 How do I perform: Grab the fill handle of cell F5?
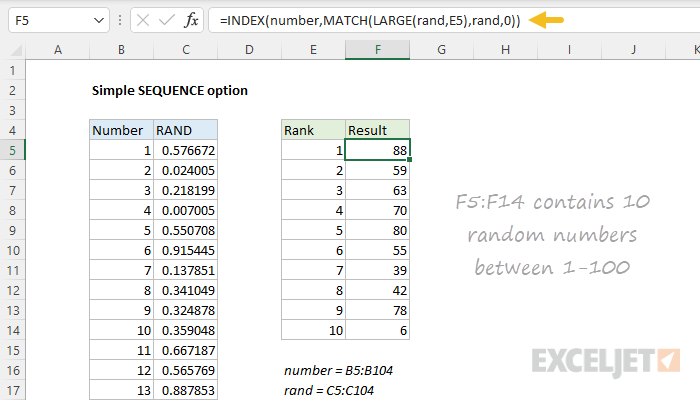pos(409,159)
